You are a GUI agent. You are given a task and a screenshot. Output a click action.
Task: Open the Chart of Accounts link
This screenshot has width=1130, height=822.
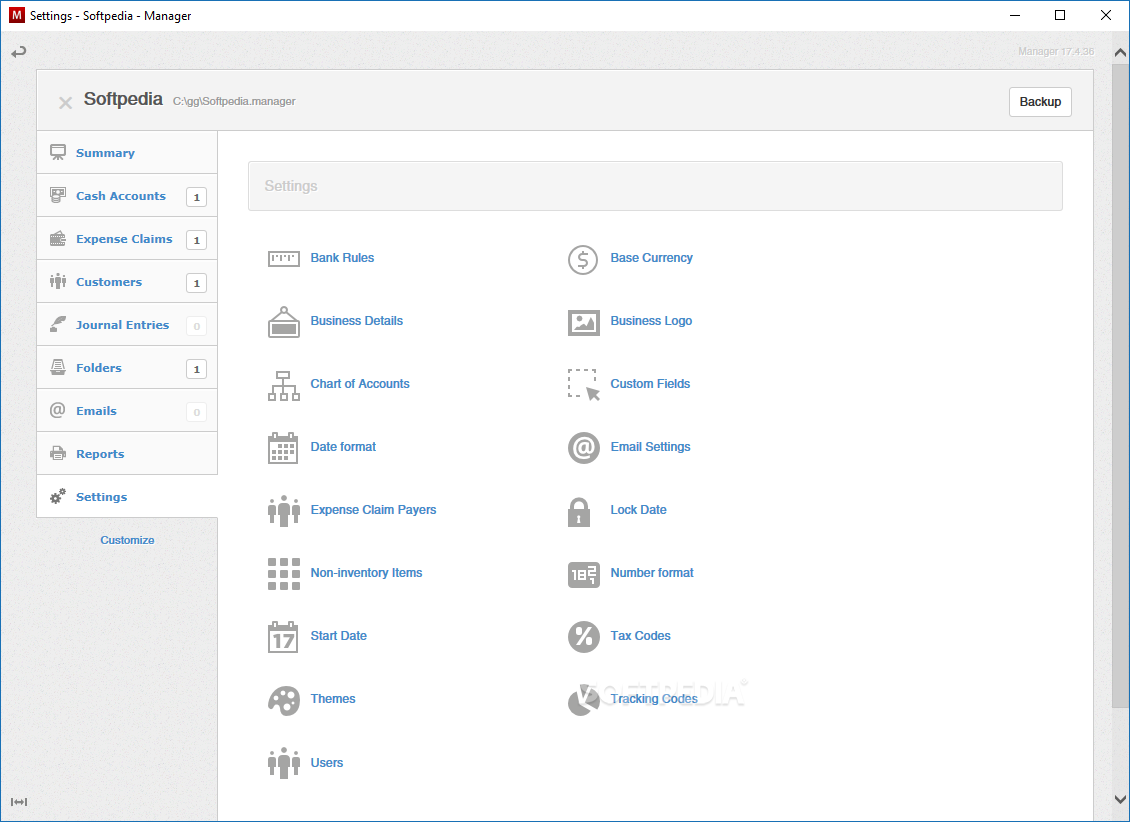360,384
